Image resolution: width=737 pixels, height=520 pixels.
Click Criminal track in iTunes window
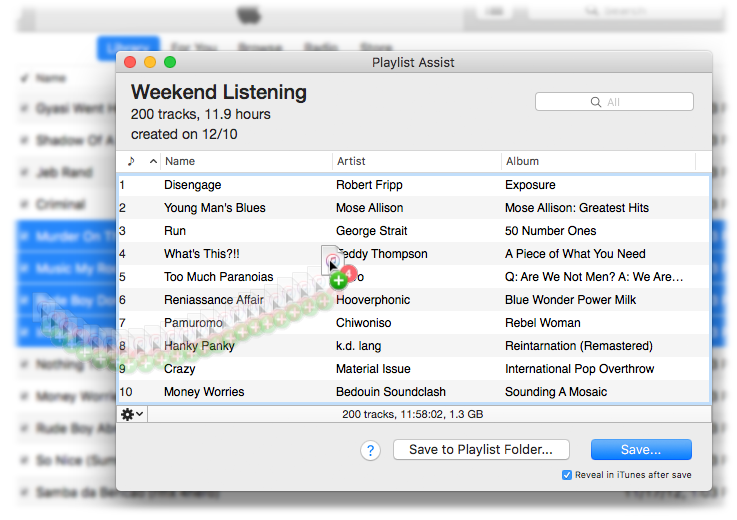tap(61, 205)
